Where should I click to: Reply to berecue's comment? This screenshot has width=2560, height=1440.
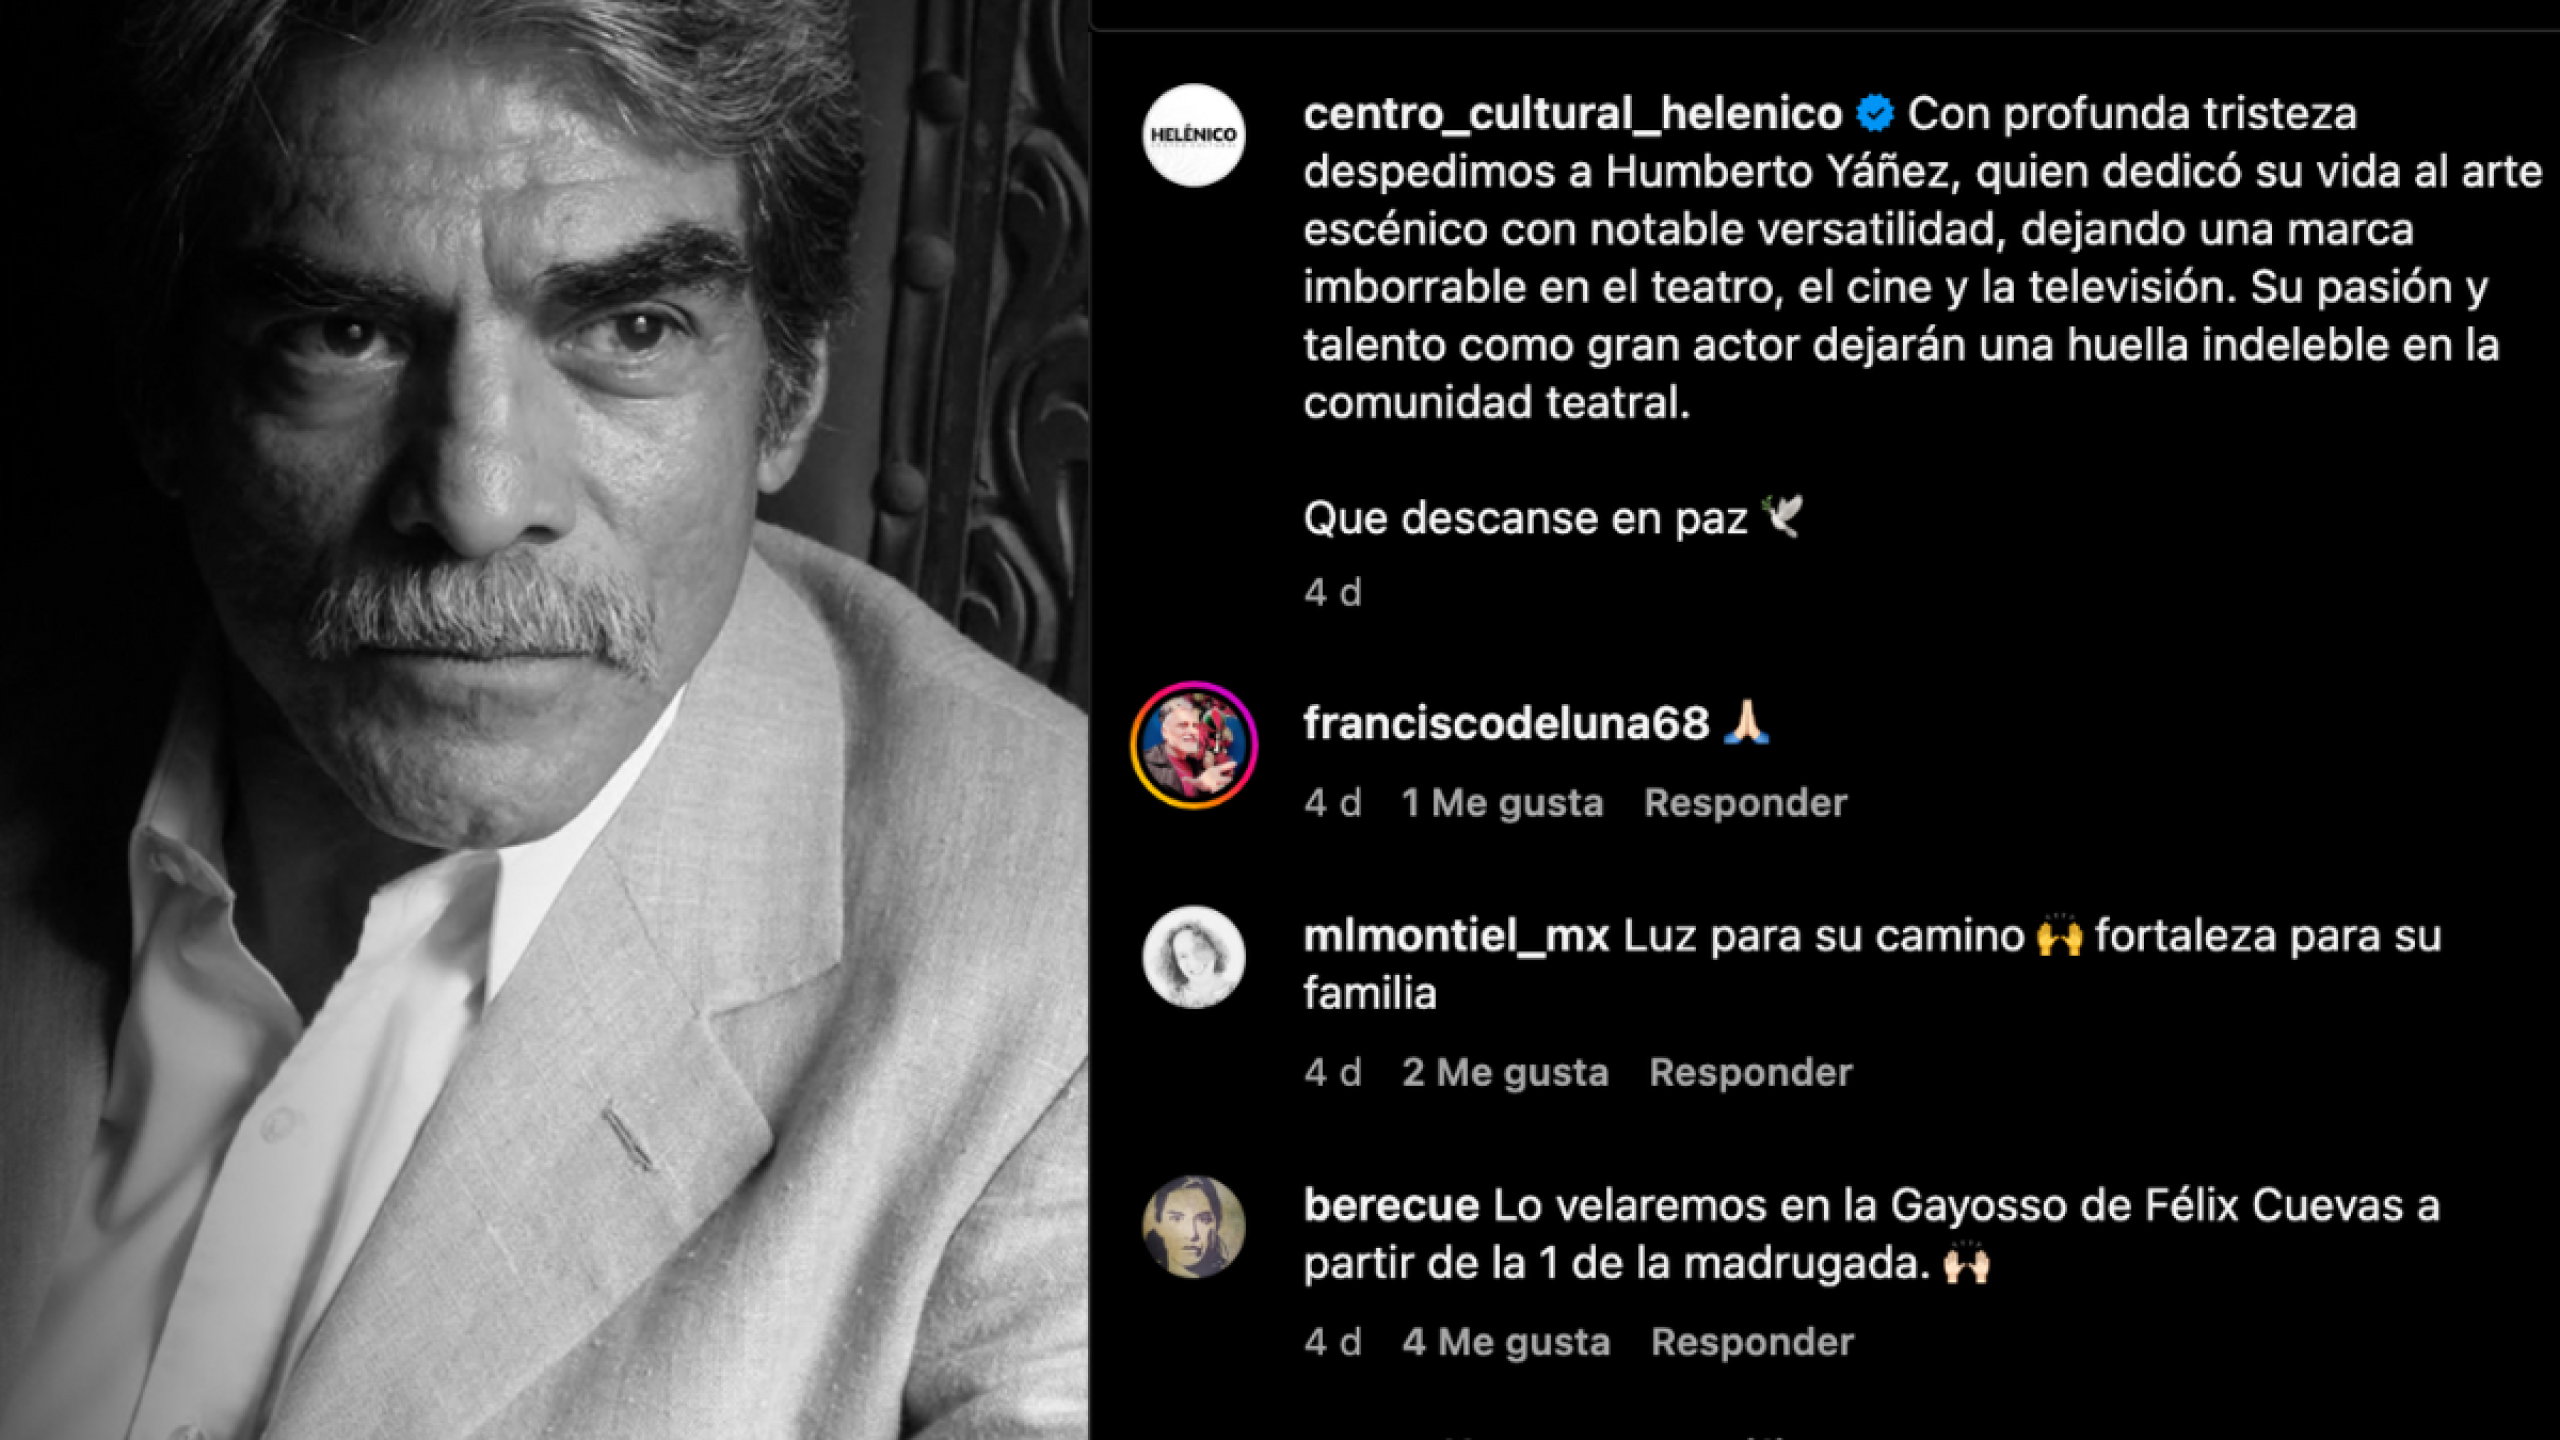coord(1752,1342)
